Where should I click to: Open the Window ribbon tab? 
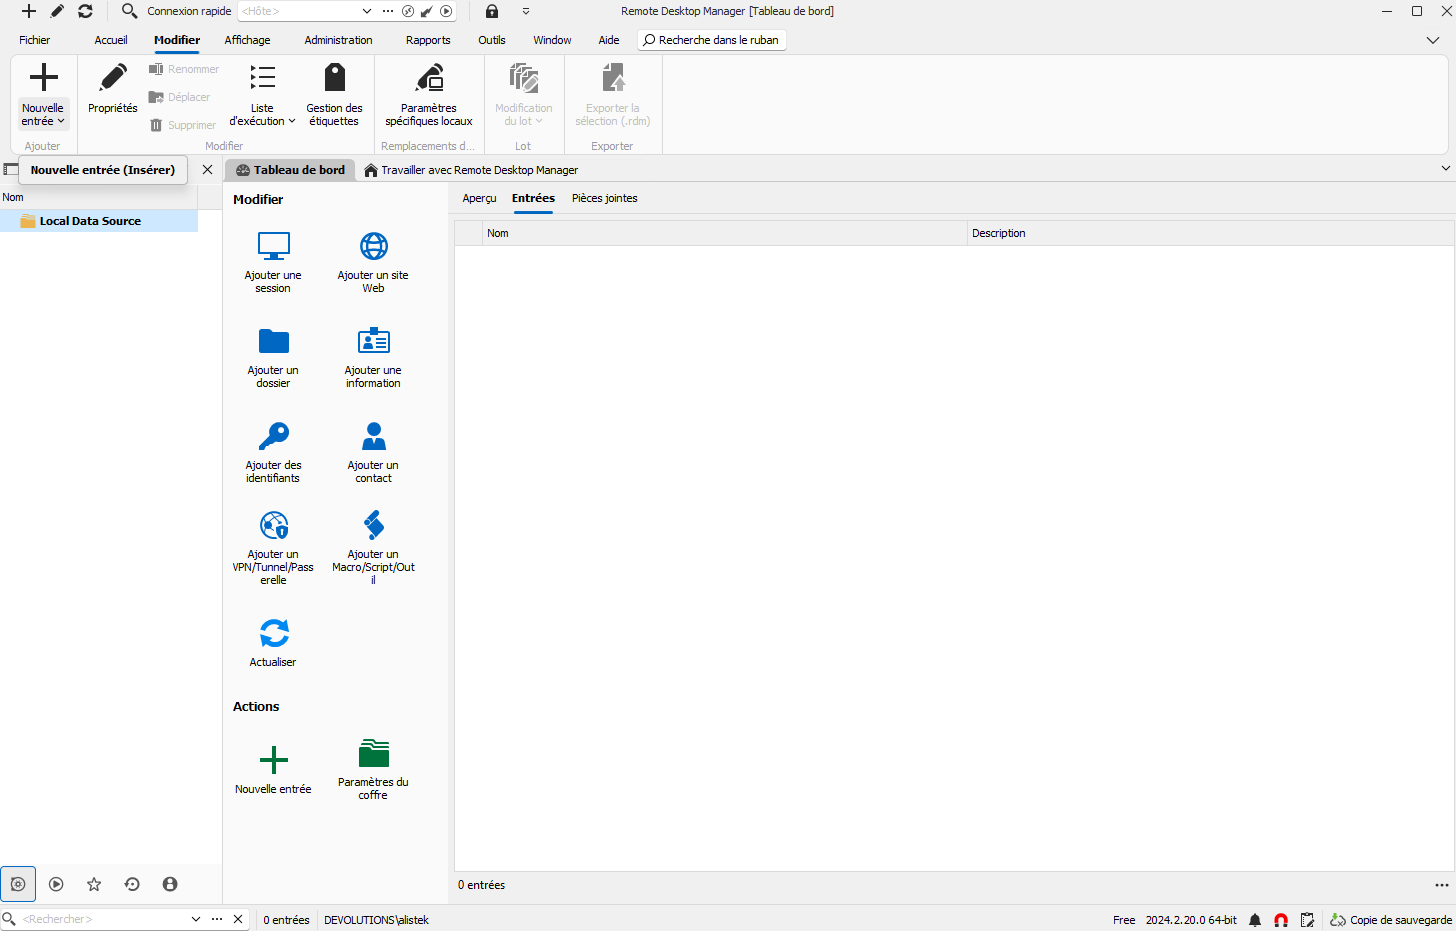(x=552, y=40)
